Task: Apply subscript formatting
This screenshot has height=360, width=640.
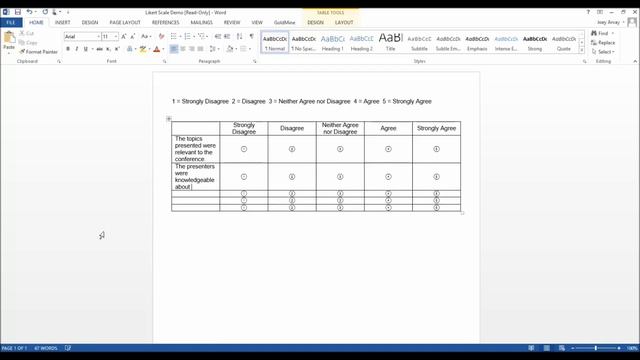Action: (108, 49)
